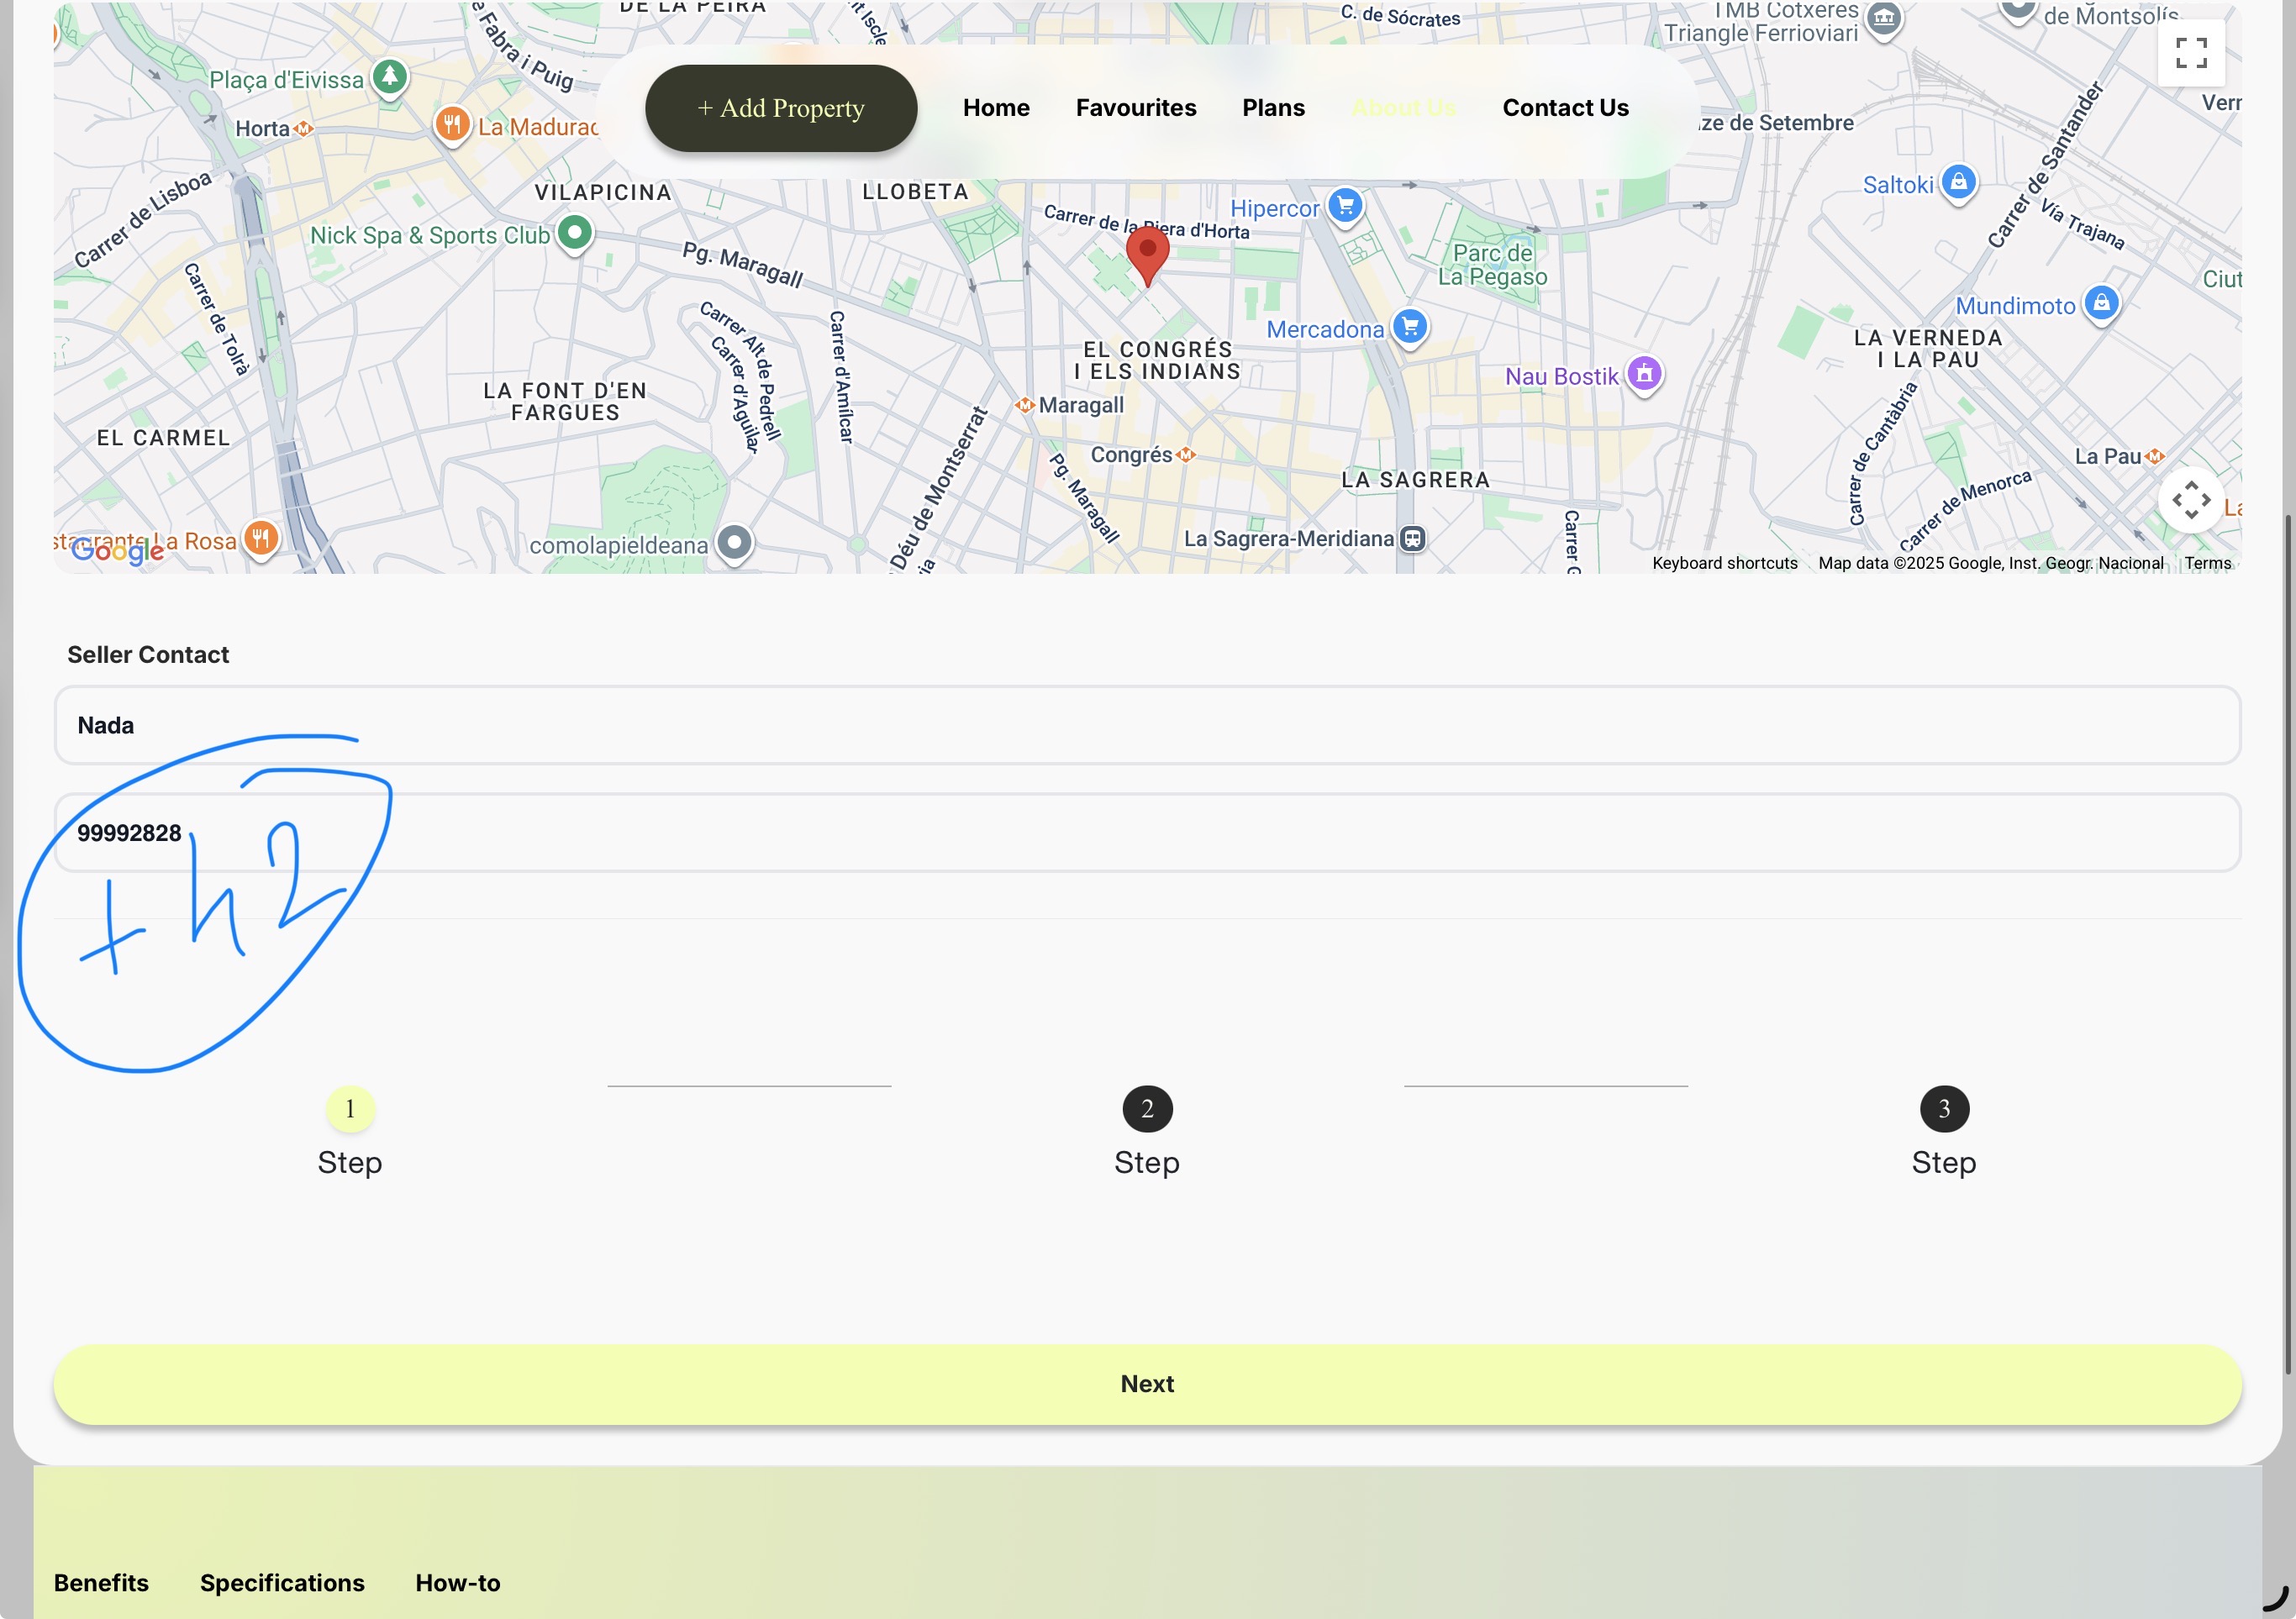Click the phone number input field

click(x=1147, y=833)
